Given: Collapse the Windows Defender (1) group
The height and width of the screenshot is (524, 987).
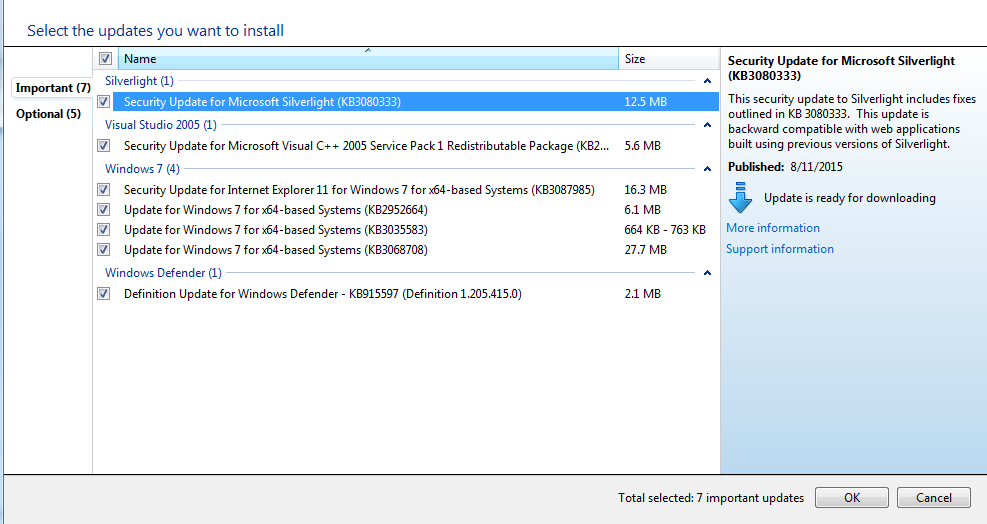Looking at the screenshot, I should point(707,273).
